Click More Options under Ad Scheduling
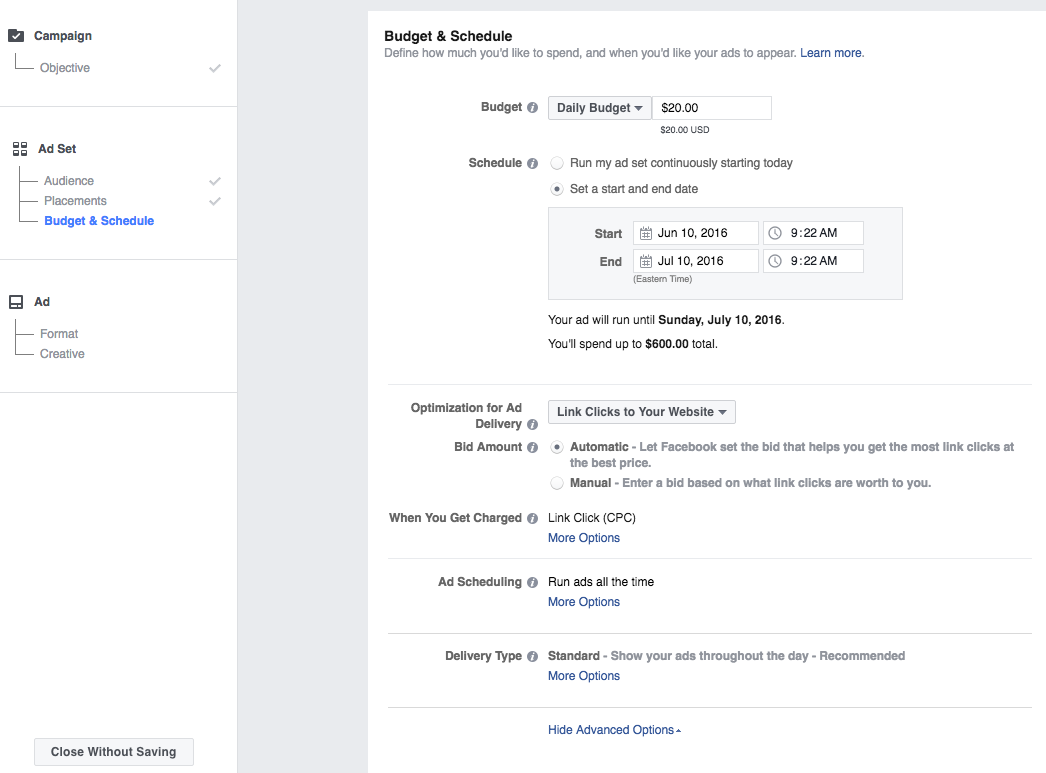 (584, 602)
